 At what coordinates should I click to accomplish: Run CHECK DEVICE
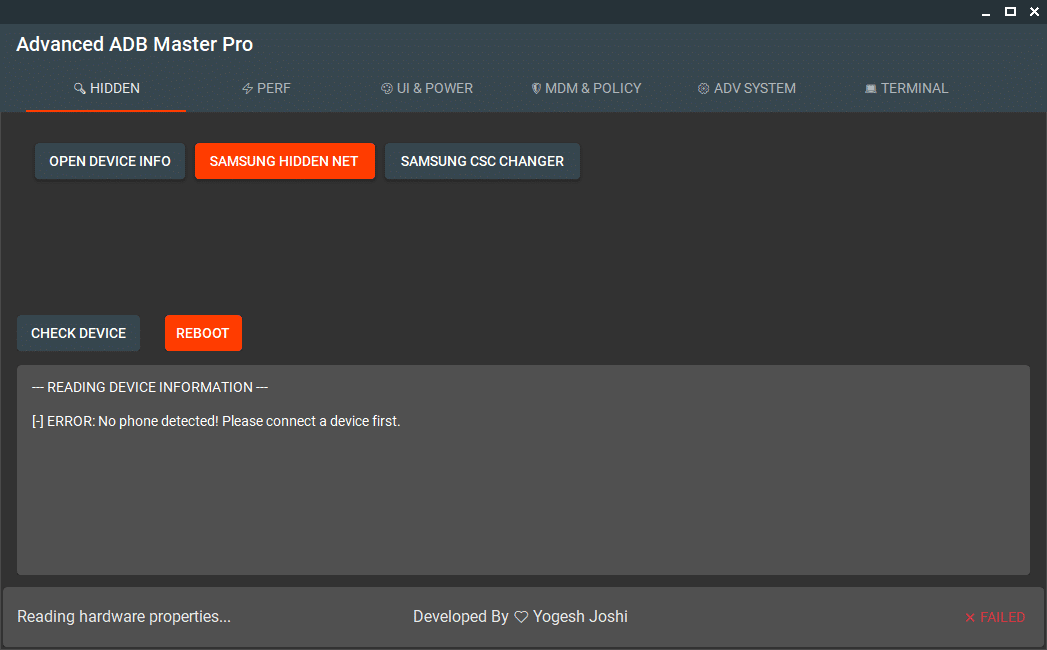[78, 333]
